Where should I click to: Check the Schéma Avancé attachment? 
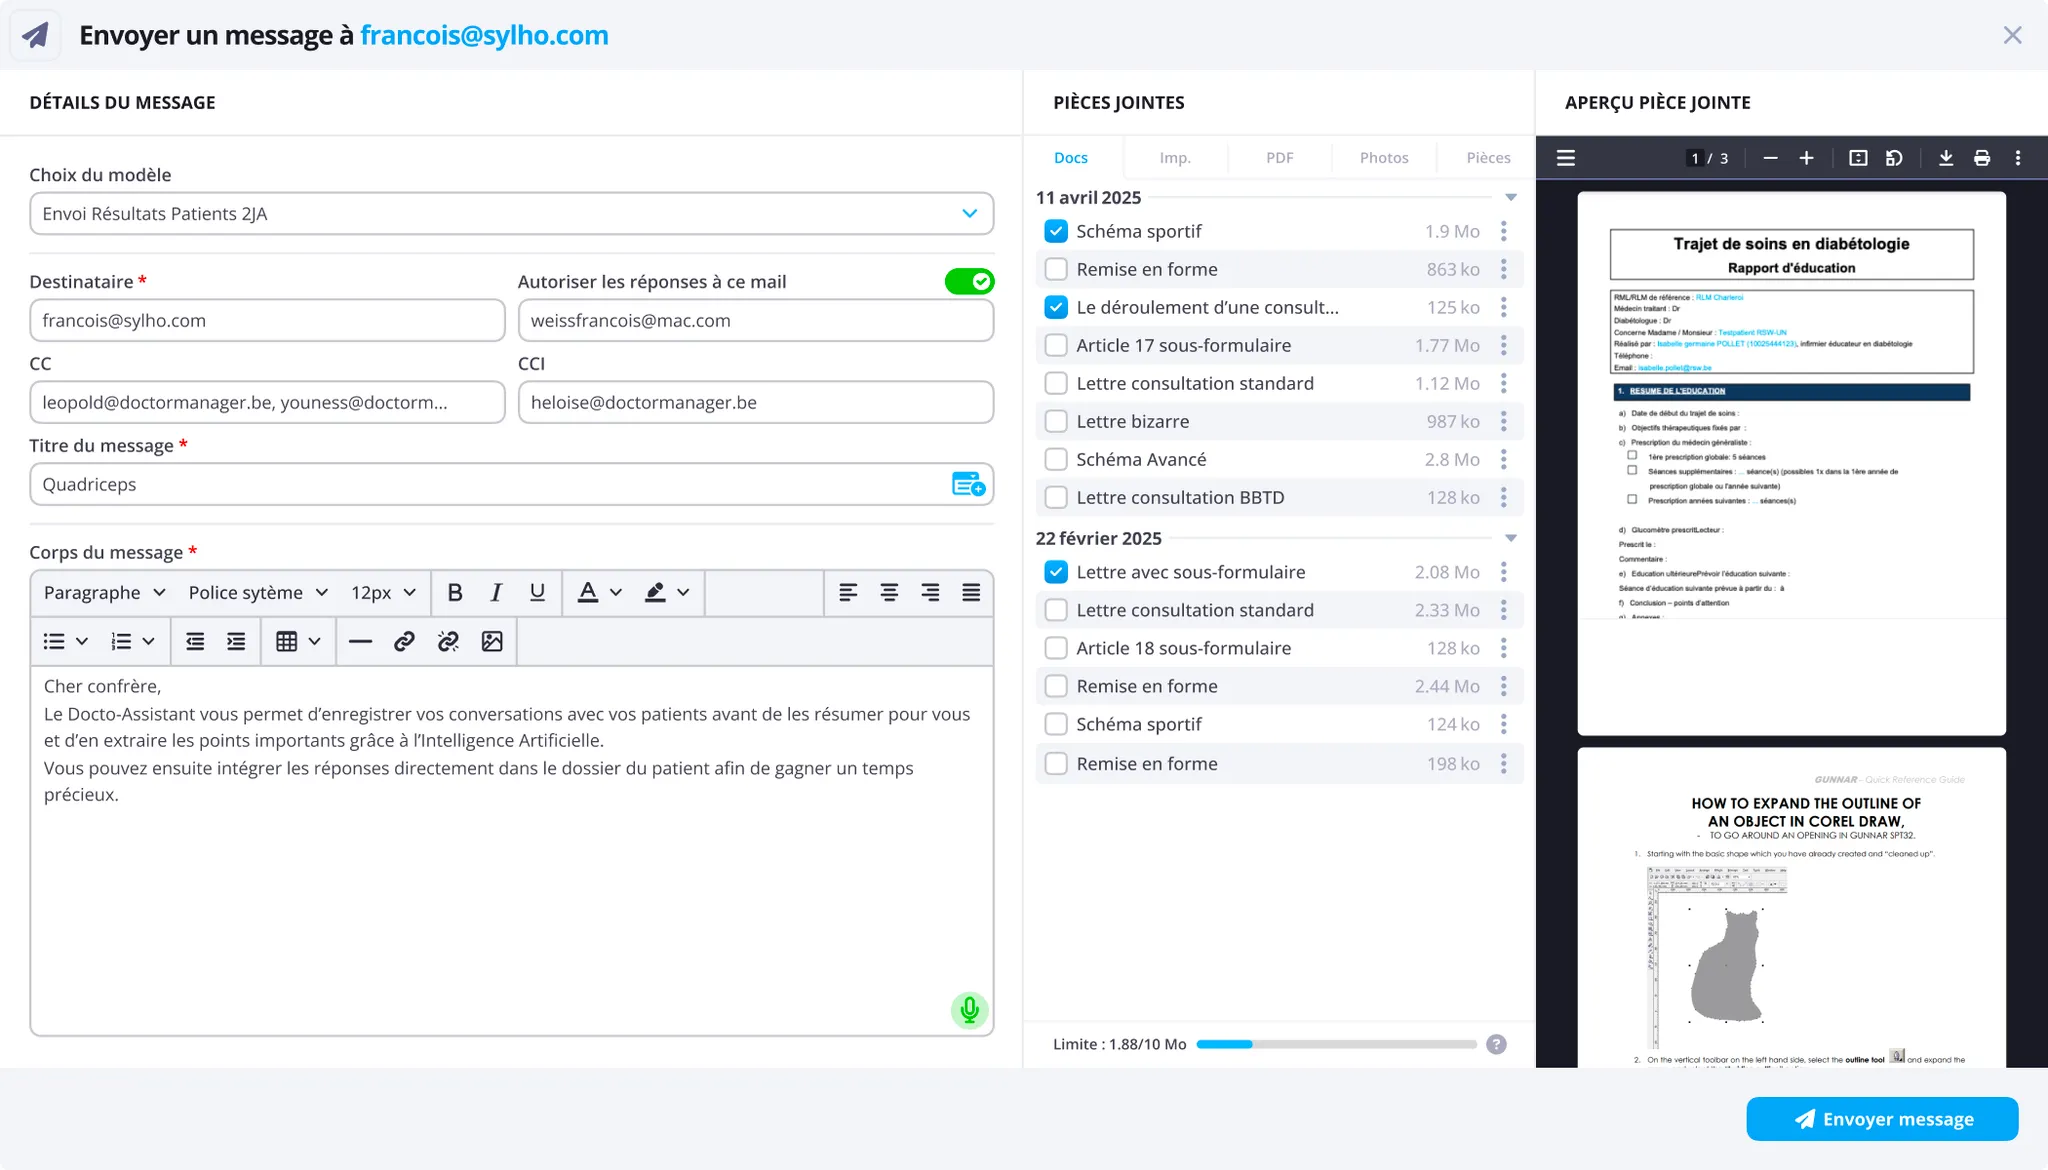click(x=1056, y=460)
